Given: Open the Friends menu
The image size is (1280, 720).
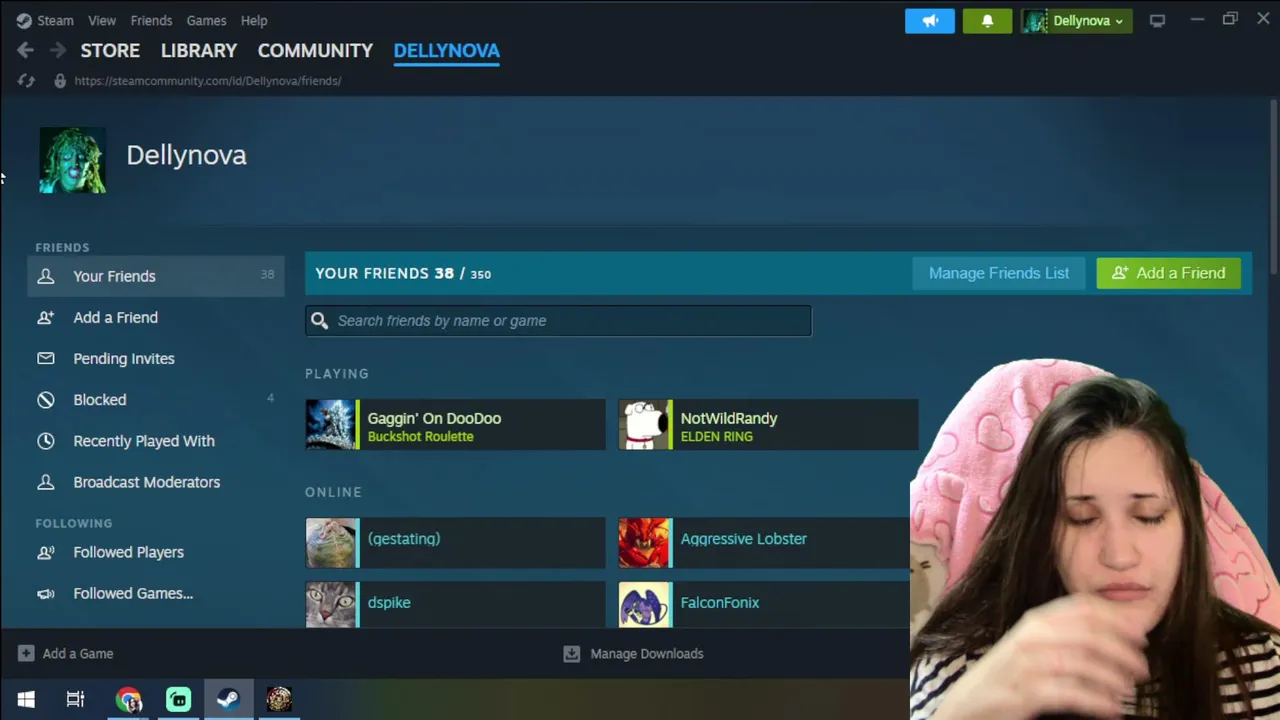Looking at the screenshot, I should pyautogui.click(x=151, y=20).
